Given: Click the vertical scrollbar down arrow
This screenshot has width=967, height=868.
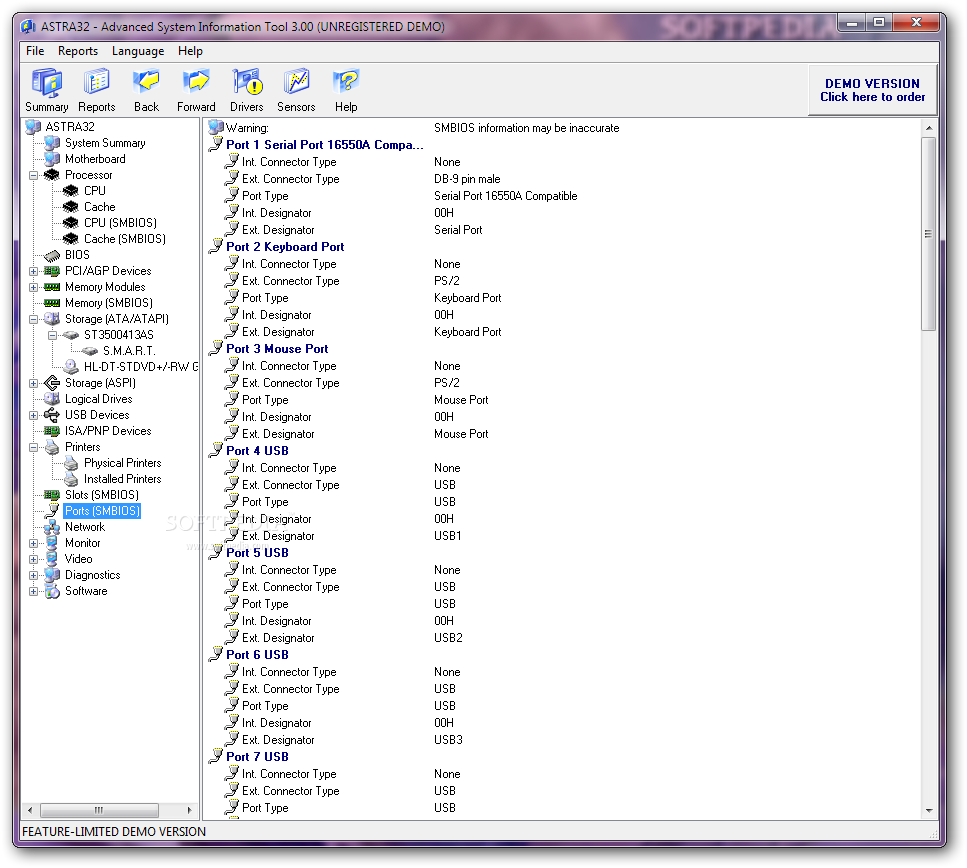Looking at the screenshot, I should [x=929, y=810].
